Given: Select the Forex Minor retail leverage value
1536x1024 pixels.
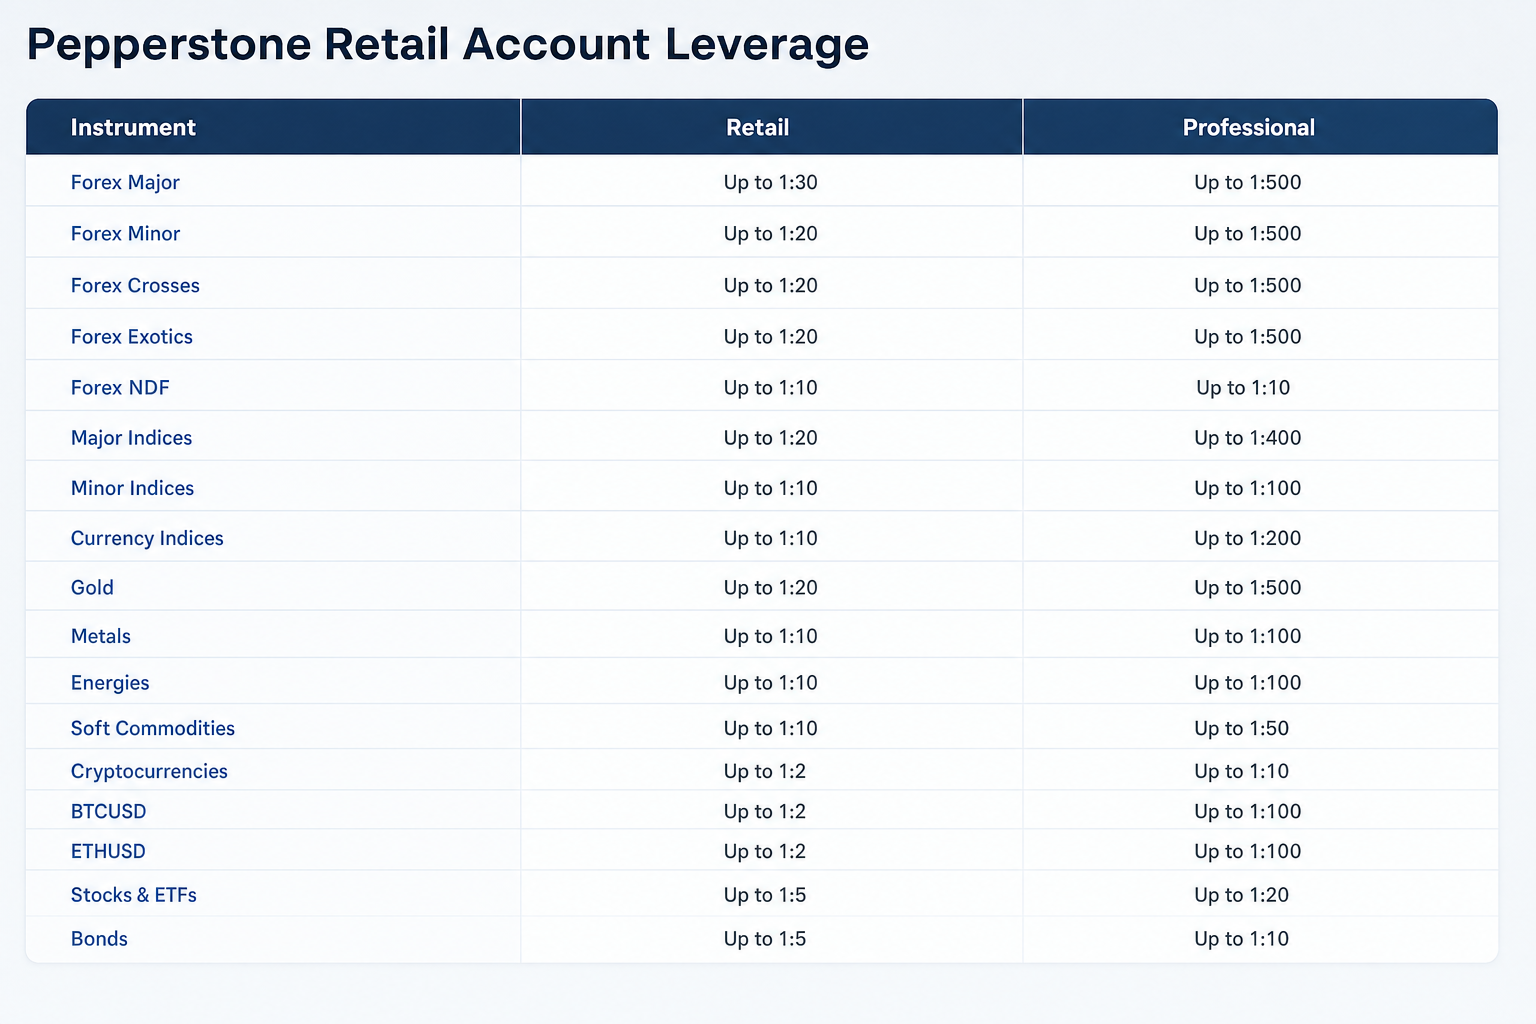Looking at the screenshot, I should (x=771, y=233).
